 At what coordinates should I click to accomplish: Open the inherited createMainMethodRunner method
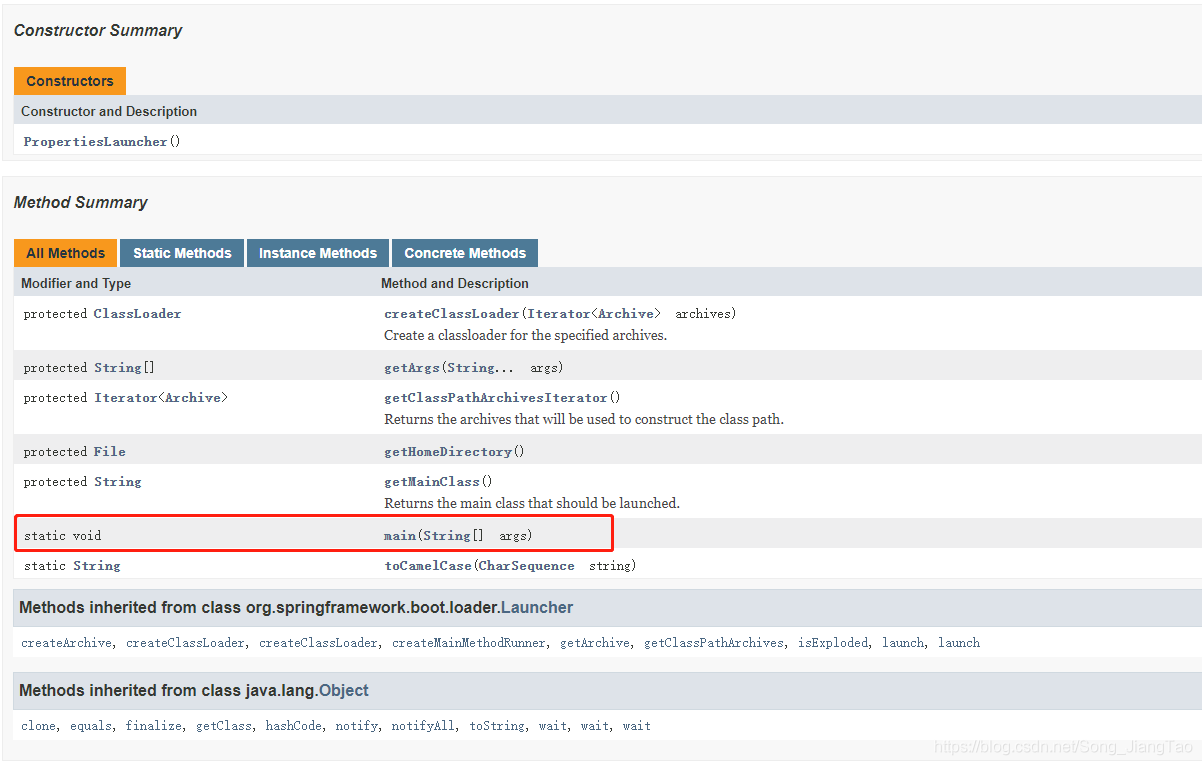pyautogui.click(x=469, y=643)
